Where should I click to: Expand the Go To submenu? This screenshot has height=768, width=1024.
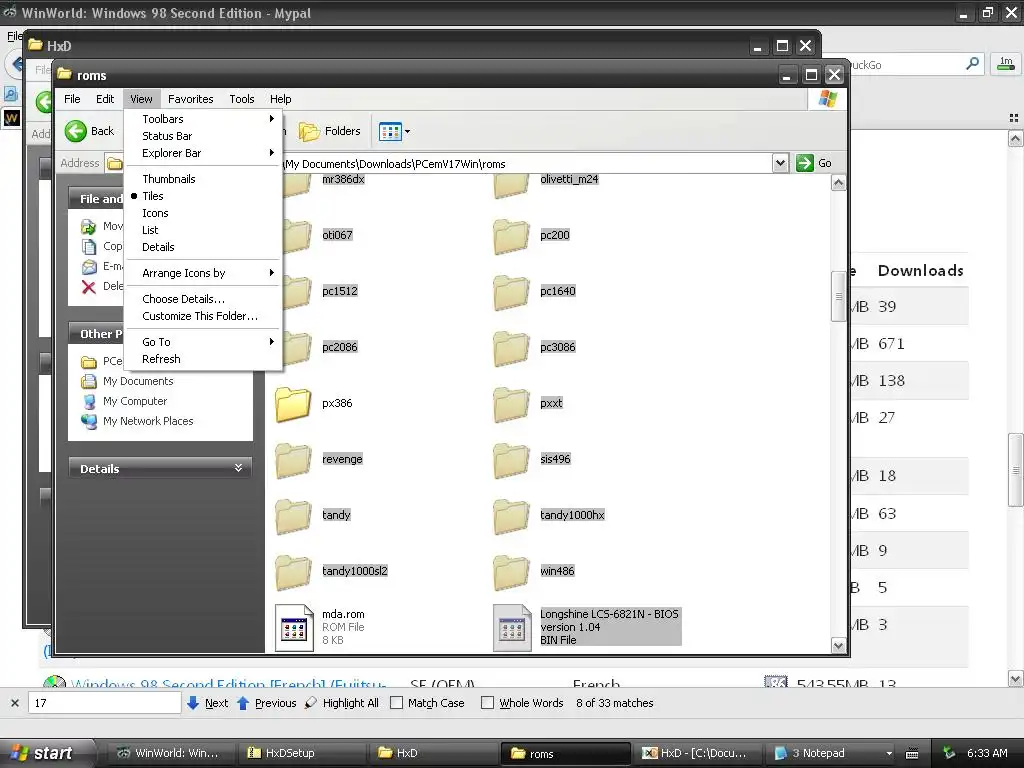click(x=202, y=342)
